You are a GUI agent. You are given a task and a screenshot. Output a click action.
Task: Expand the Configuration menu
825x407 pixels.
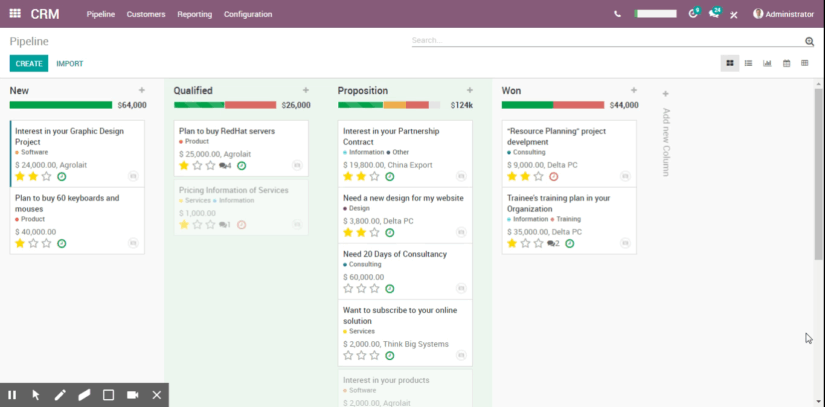[x=248, y=14]
